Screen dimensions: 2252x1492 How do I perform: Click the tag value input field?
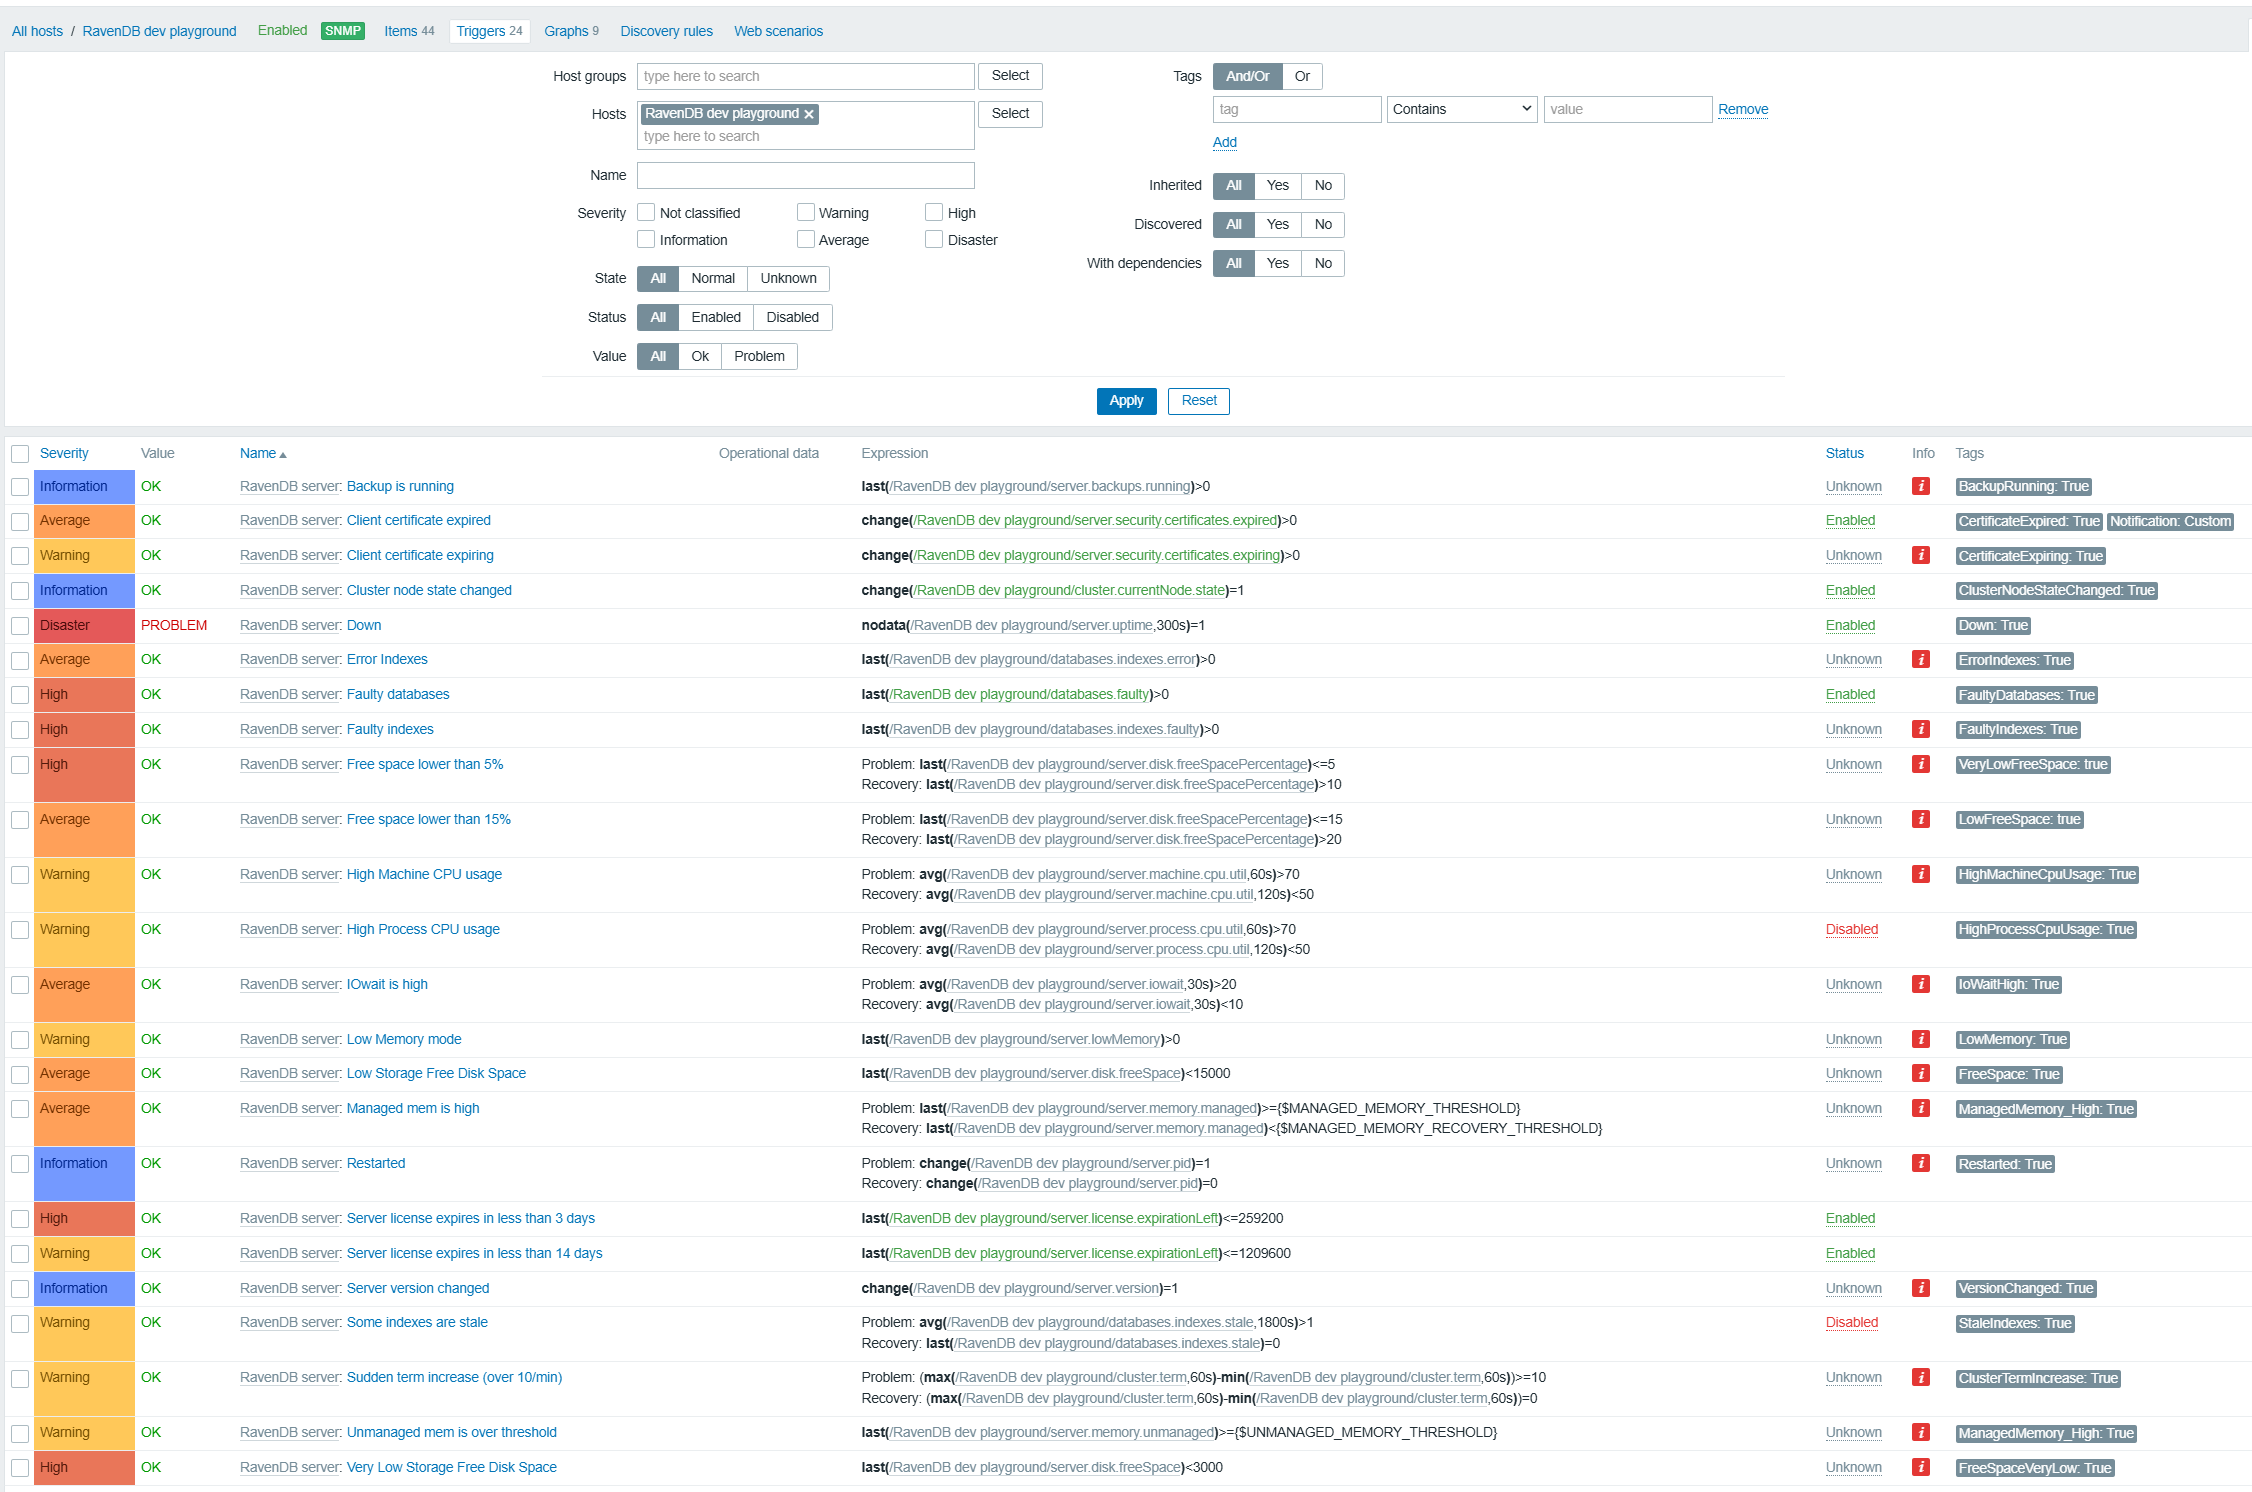point(1628,109)
